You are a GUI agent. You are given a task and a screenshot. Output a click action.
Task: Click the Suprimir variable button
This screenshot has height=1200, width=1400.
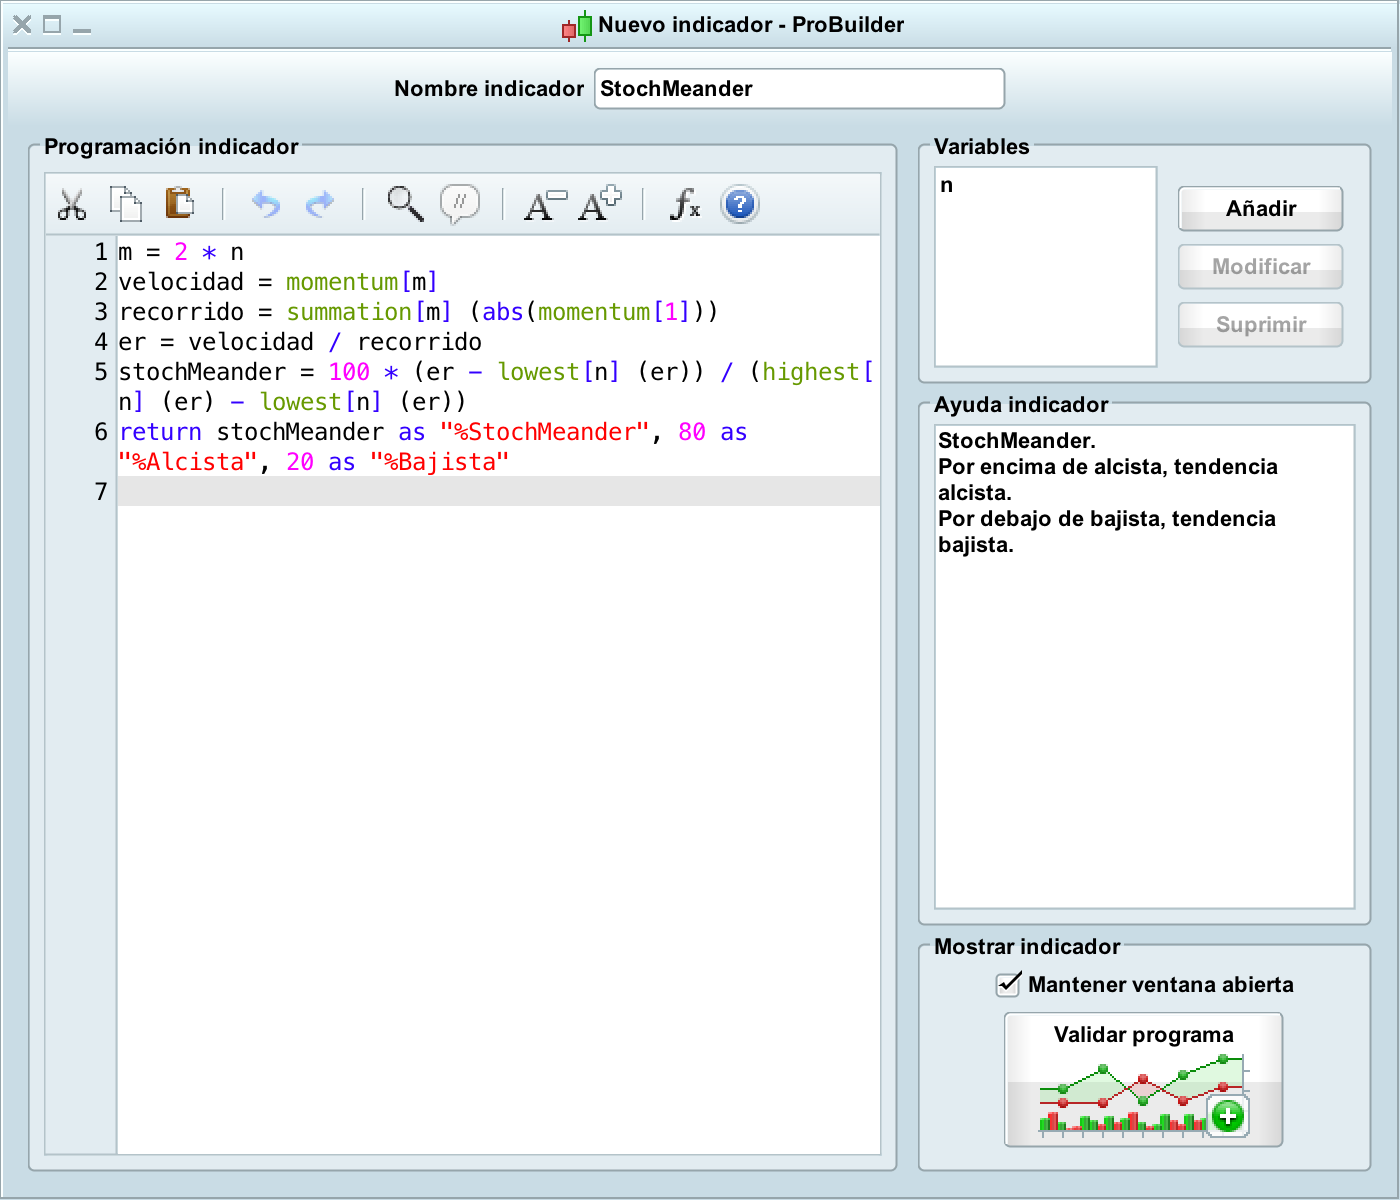[1260, 325]
